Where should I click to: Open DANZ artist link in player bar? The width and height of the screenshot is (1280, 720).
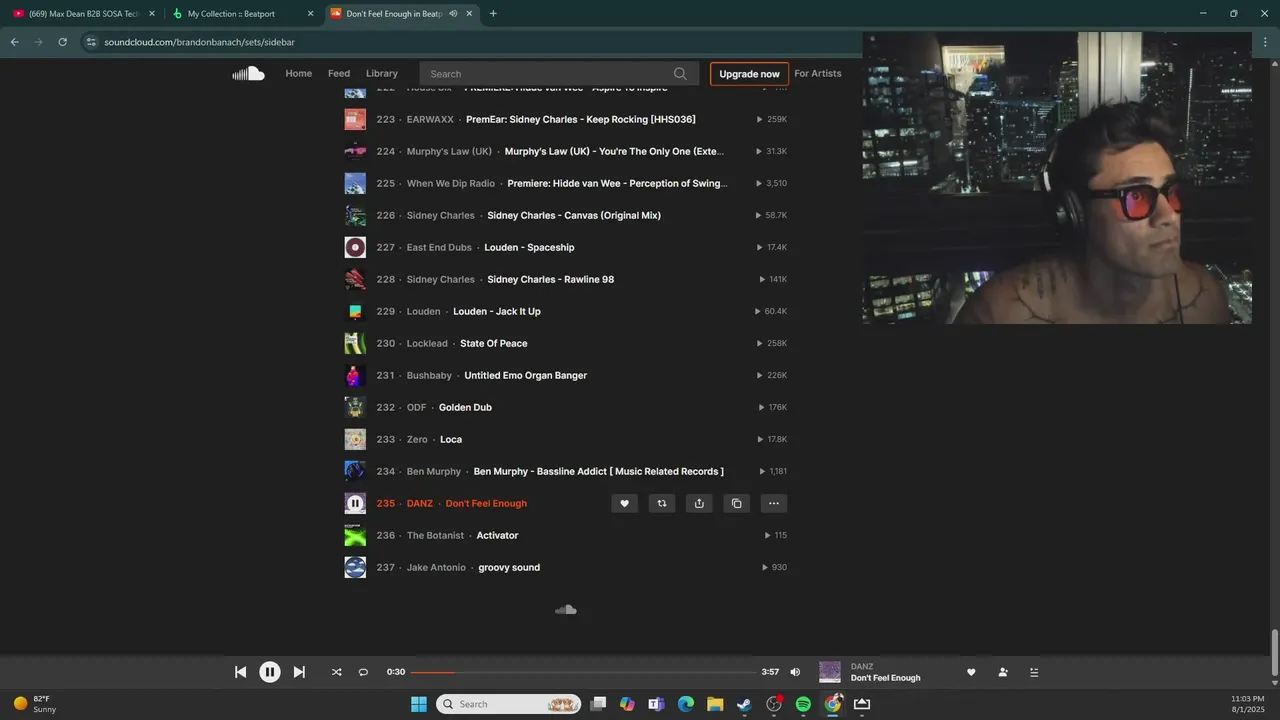point(862,666)
